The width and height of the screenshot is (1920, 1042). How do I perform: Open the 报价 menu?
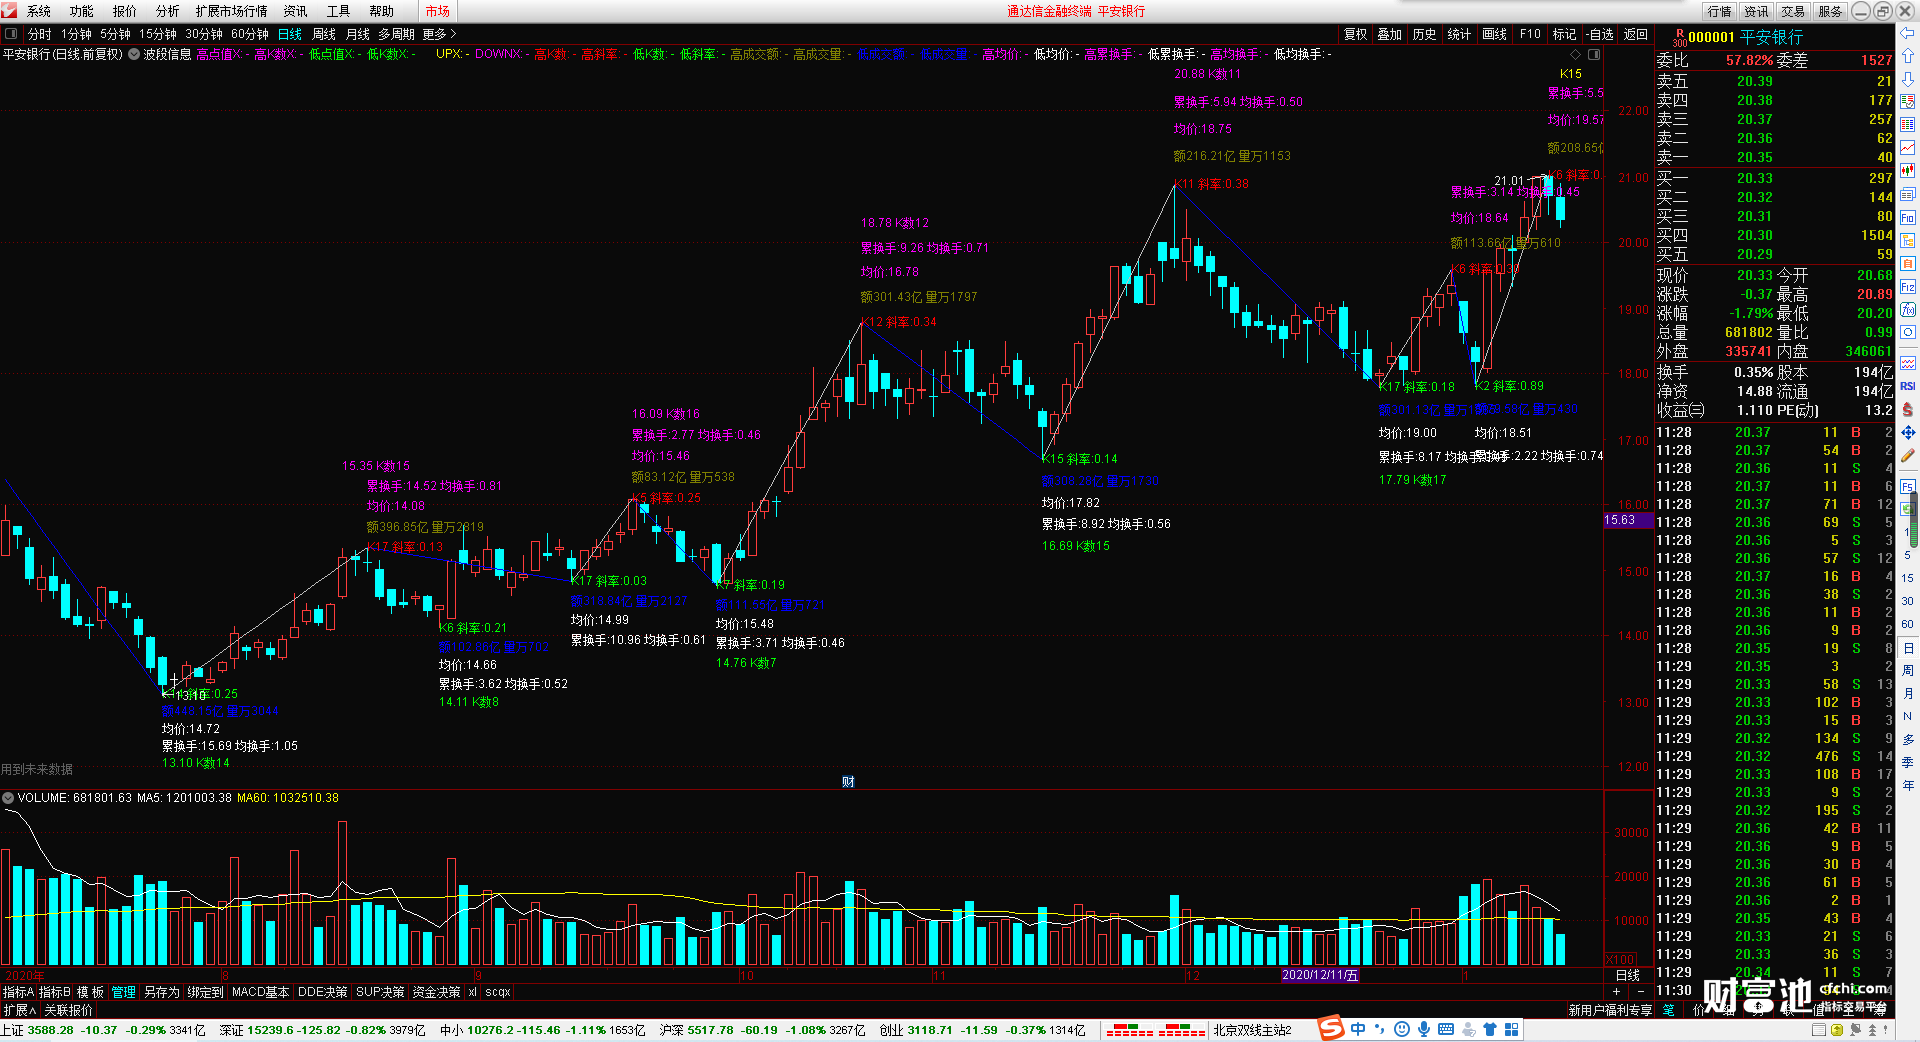pos(125,11)
